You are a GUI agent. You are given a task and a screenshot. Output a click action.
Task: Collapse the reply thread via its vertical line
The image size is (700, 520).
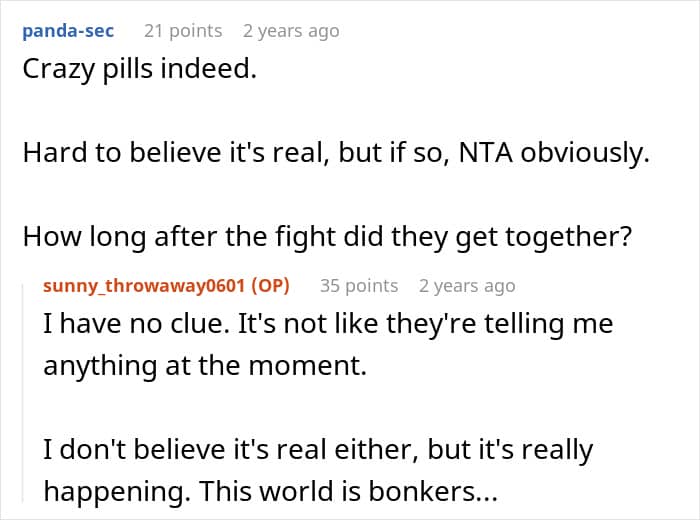click(x=23, y=393)
